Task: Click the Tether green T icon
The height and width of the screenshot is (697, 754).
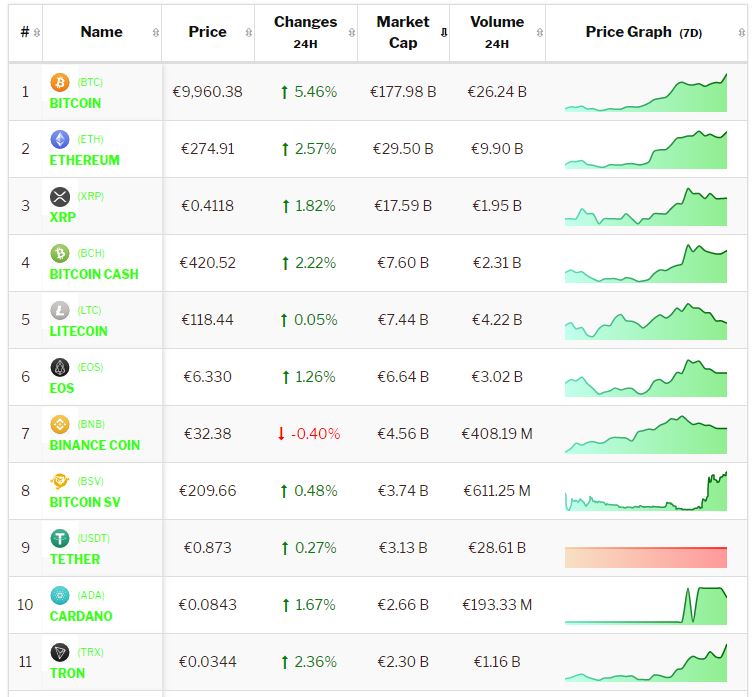Action: 59,538
